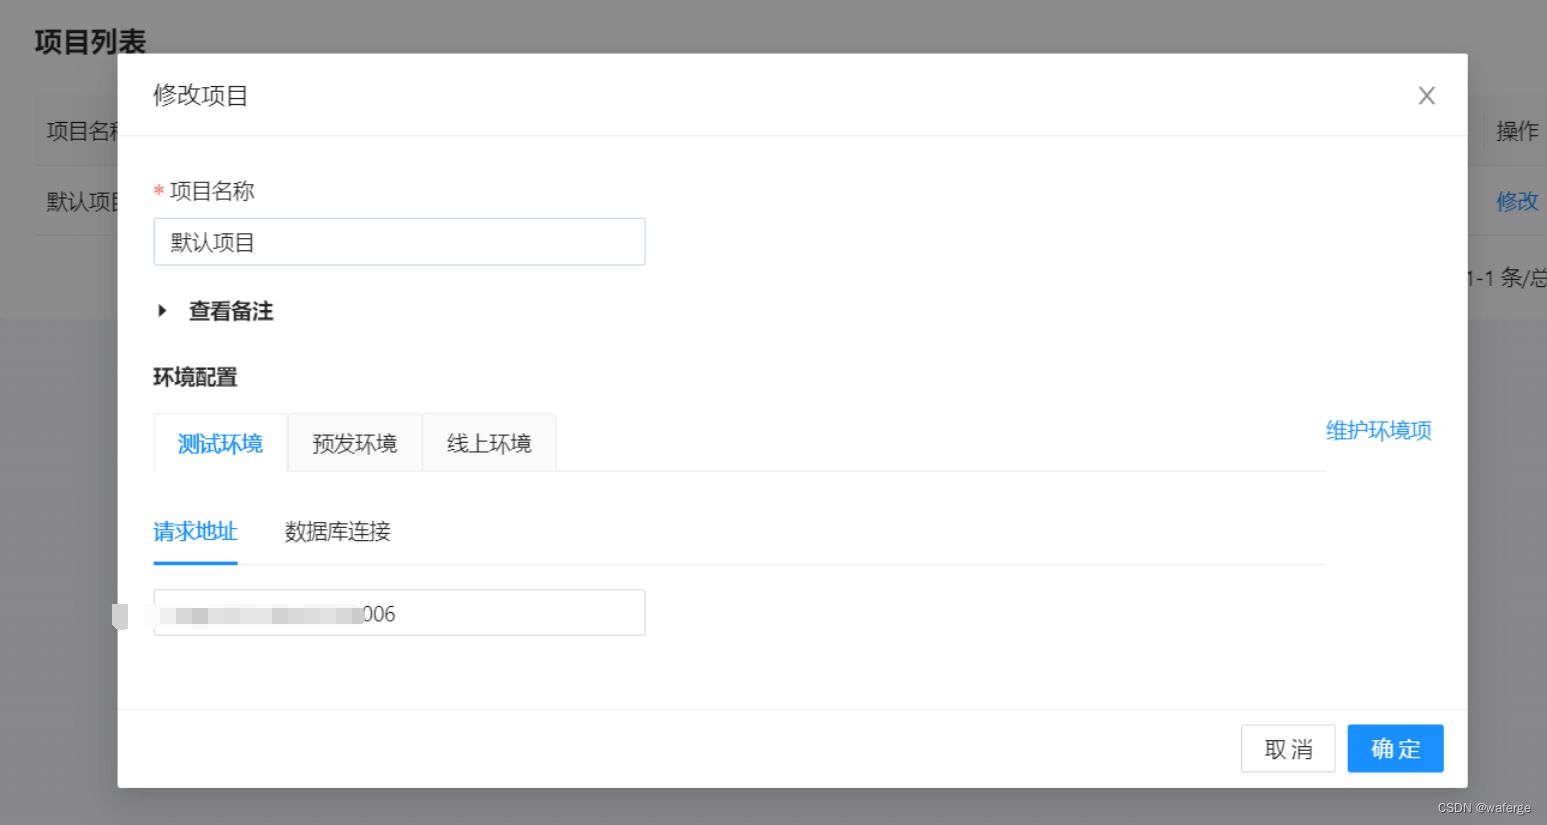Click the project name input showing 默认项目

pos(399,241)
